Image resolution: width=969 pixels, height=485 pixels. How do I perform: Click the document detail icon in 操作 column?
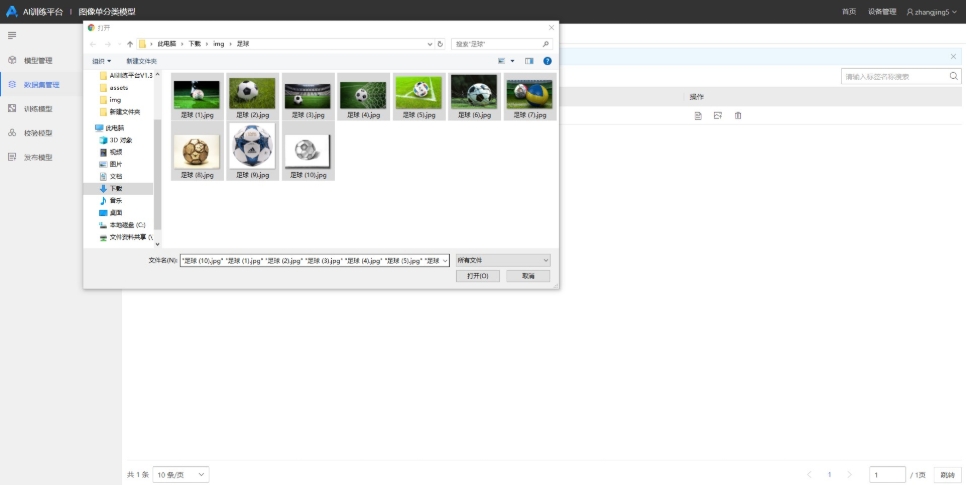(698, 116)
